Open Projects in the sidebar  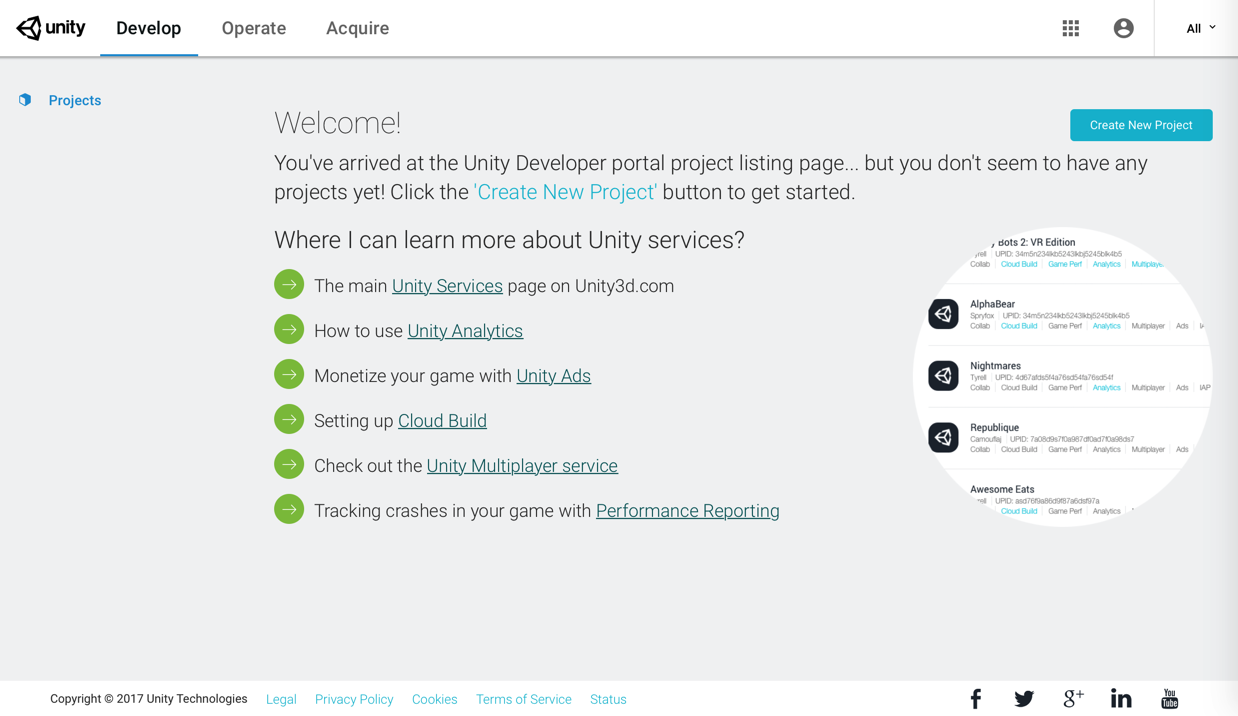(x=75, y=100)
